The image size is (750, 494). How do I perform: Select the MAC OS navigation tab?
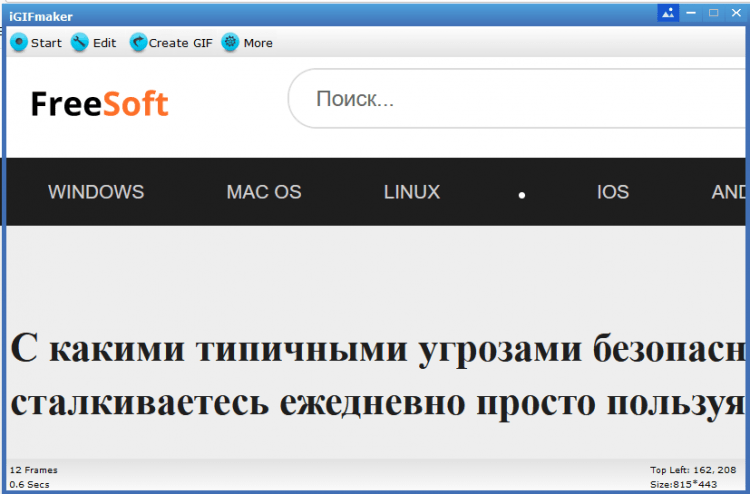point(263,192)
